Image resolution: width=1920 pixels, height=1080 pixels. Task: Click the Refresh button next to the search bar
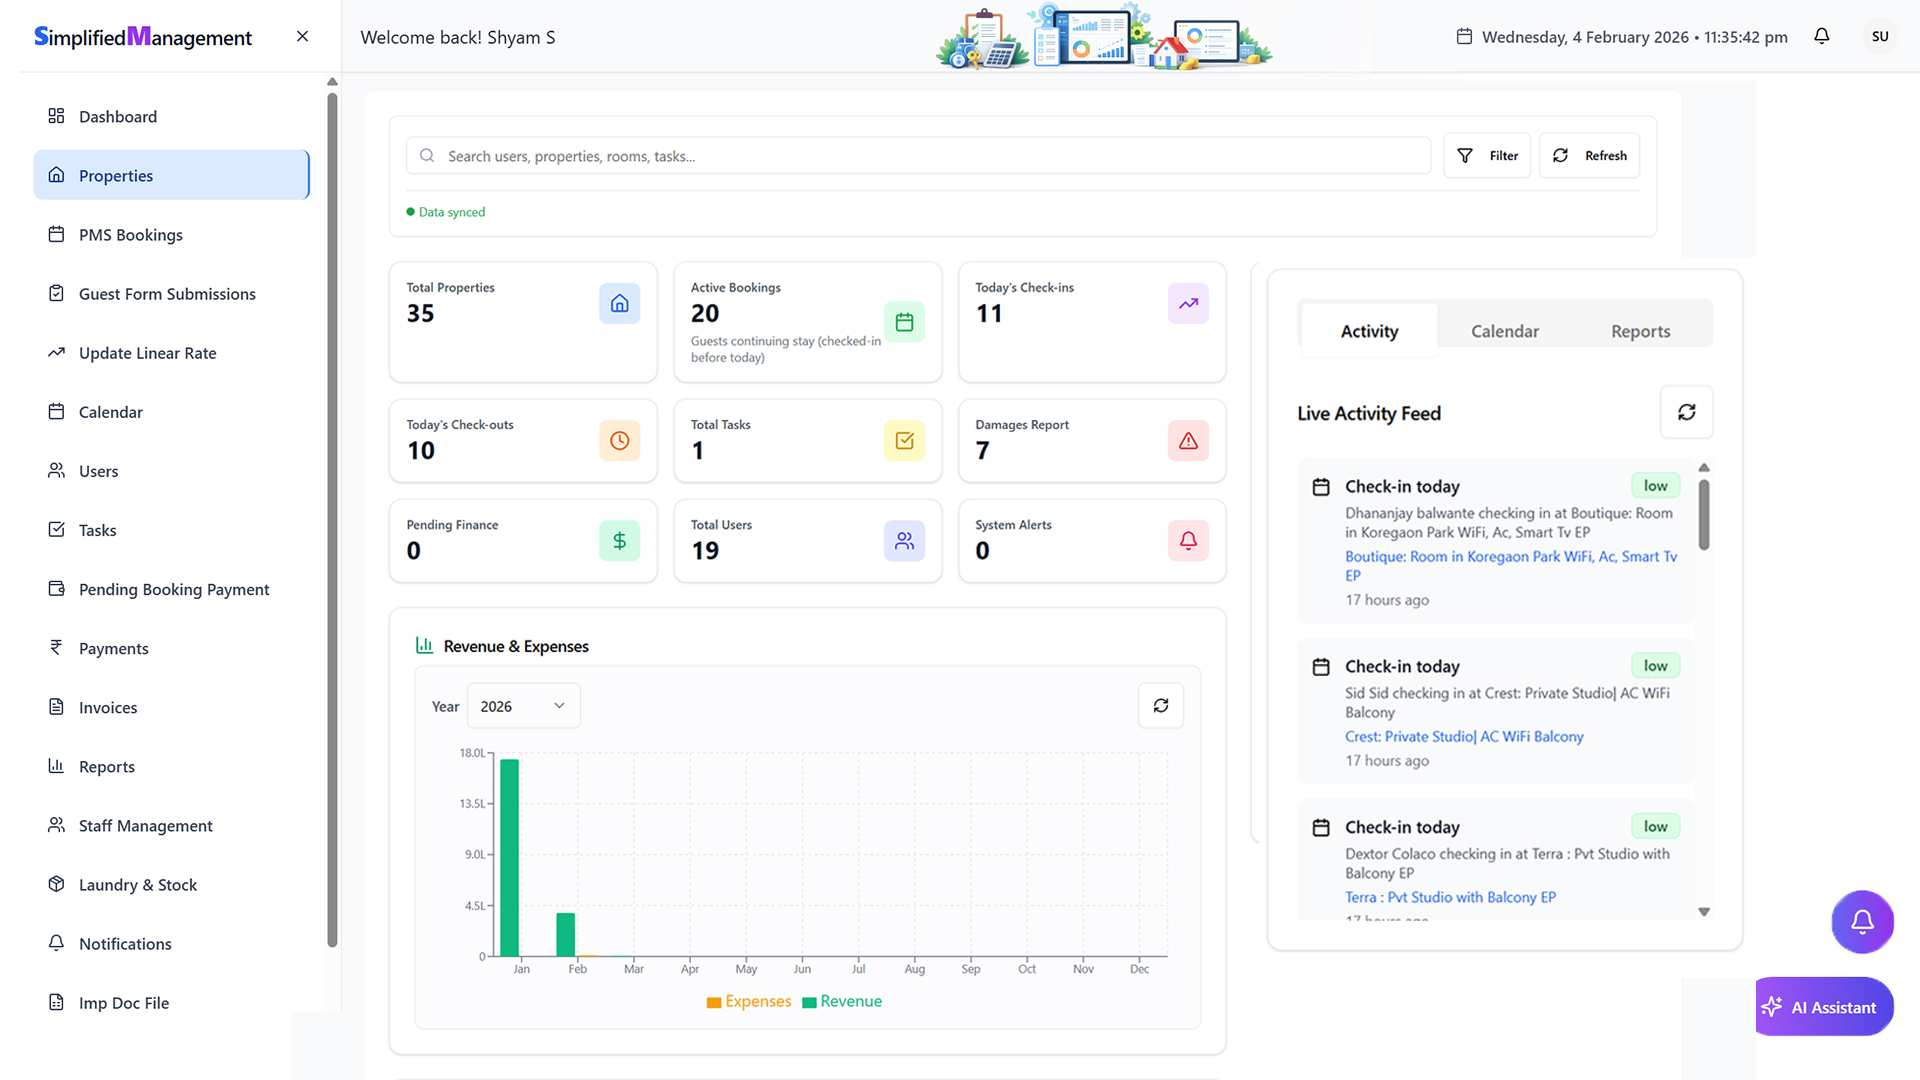[x=1589, y=156]
